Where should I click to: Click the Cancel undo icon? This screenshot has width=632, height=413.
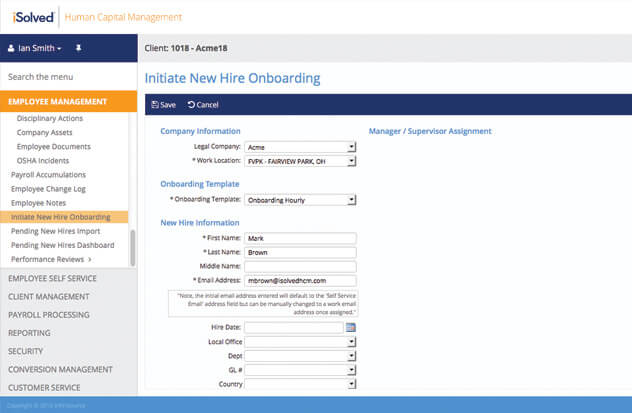191,105
